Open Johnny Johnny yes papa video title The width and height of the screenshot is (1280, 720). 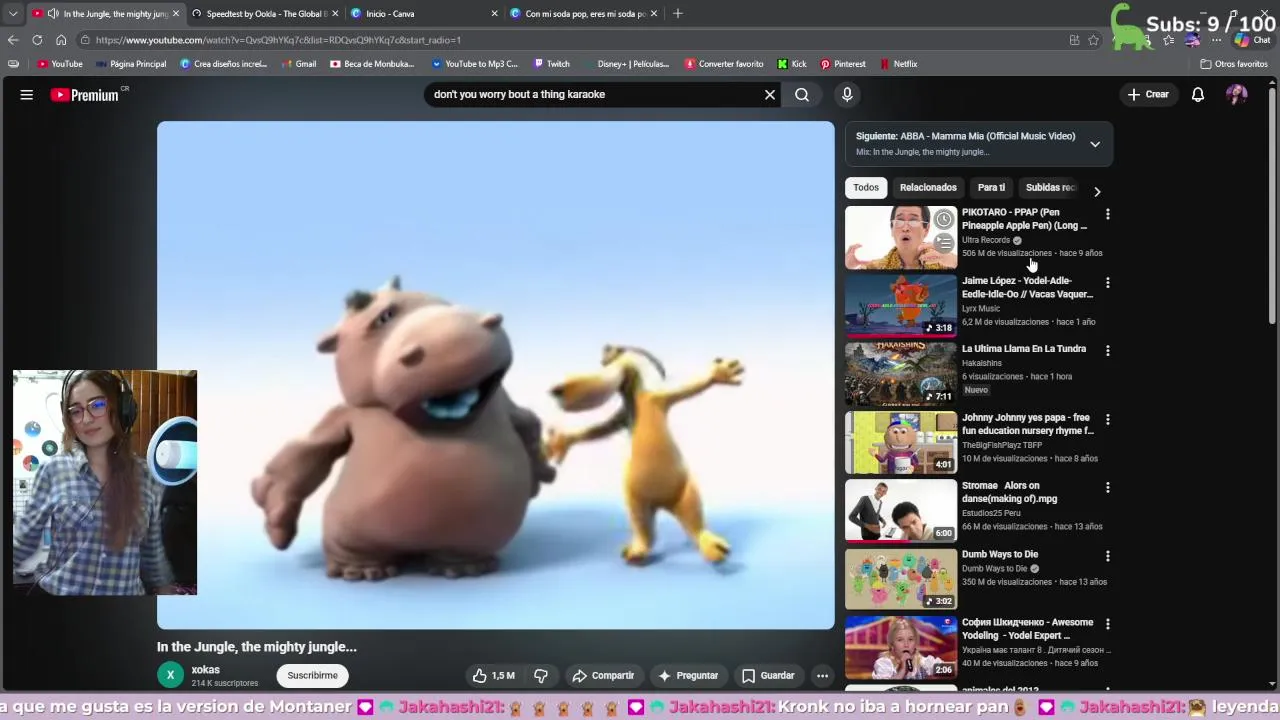click(1027, 424)
